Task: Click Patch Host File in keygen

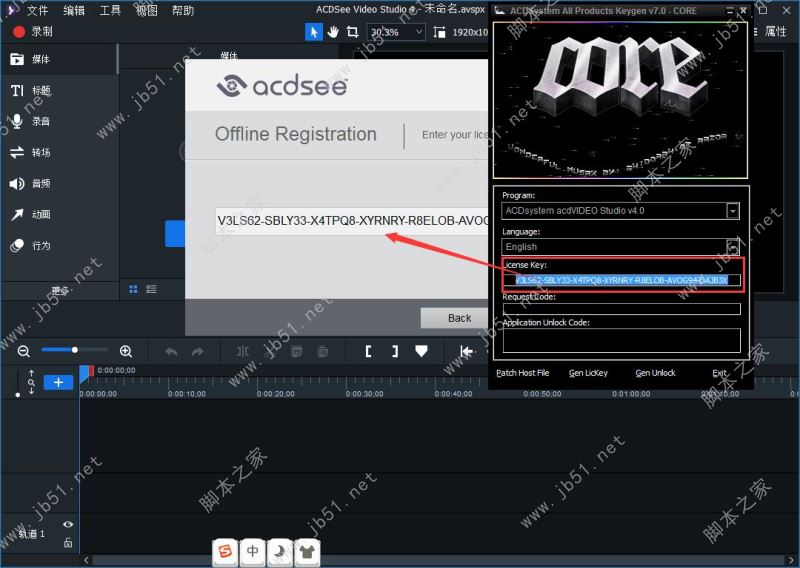Action: tap(522, 373)
